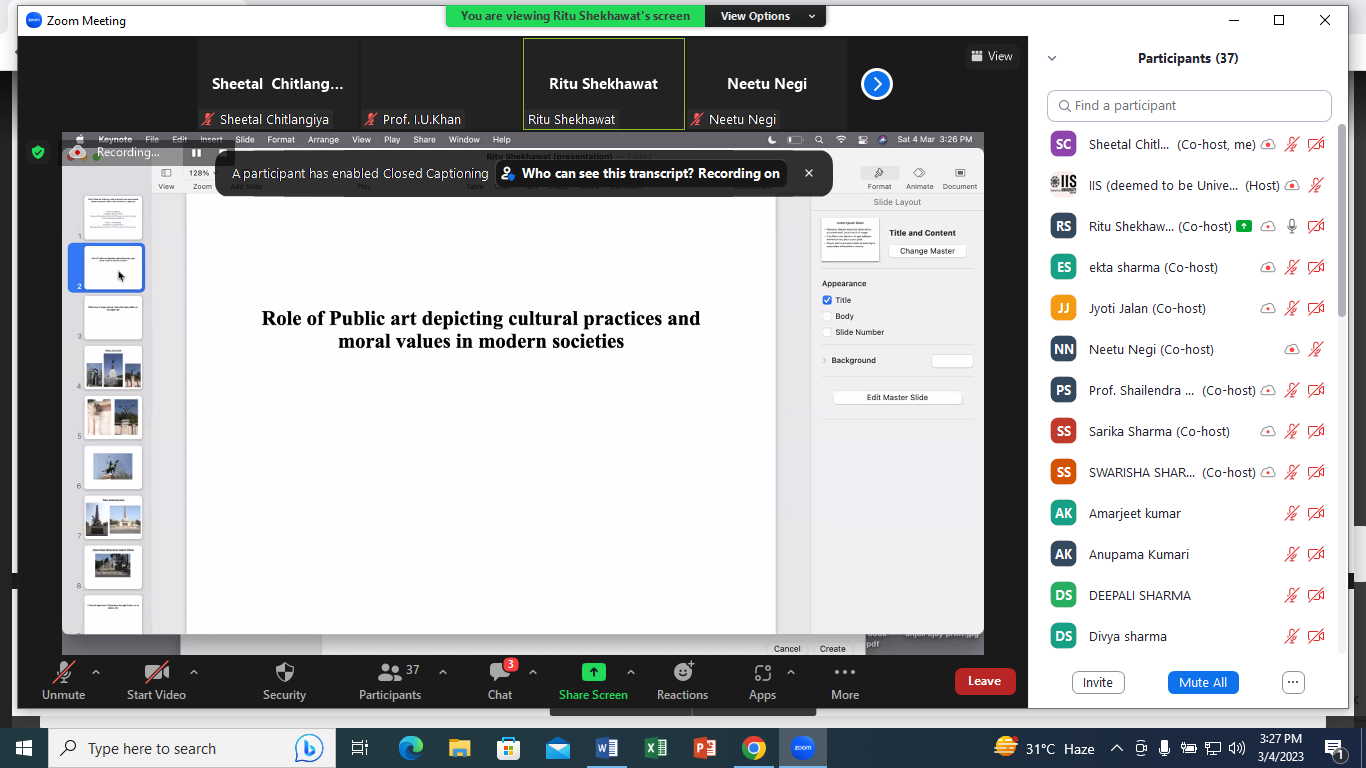Screen dimensions: 1366x768
Task: Open the View layout menu
Action: [991, 56]
